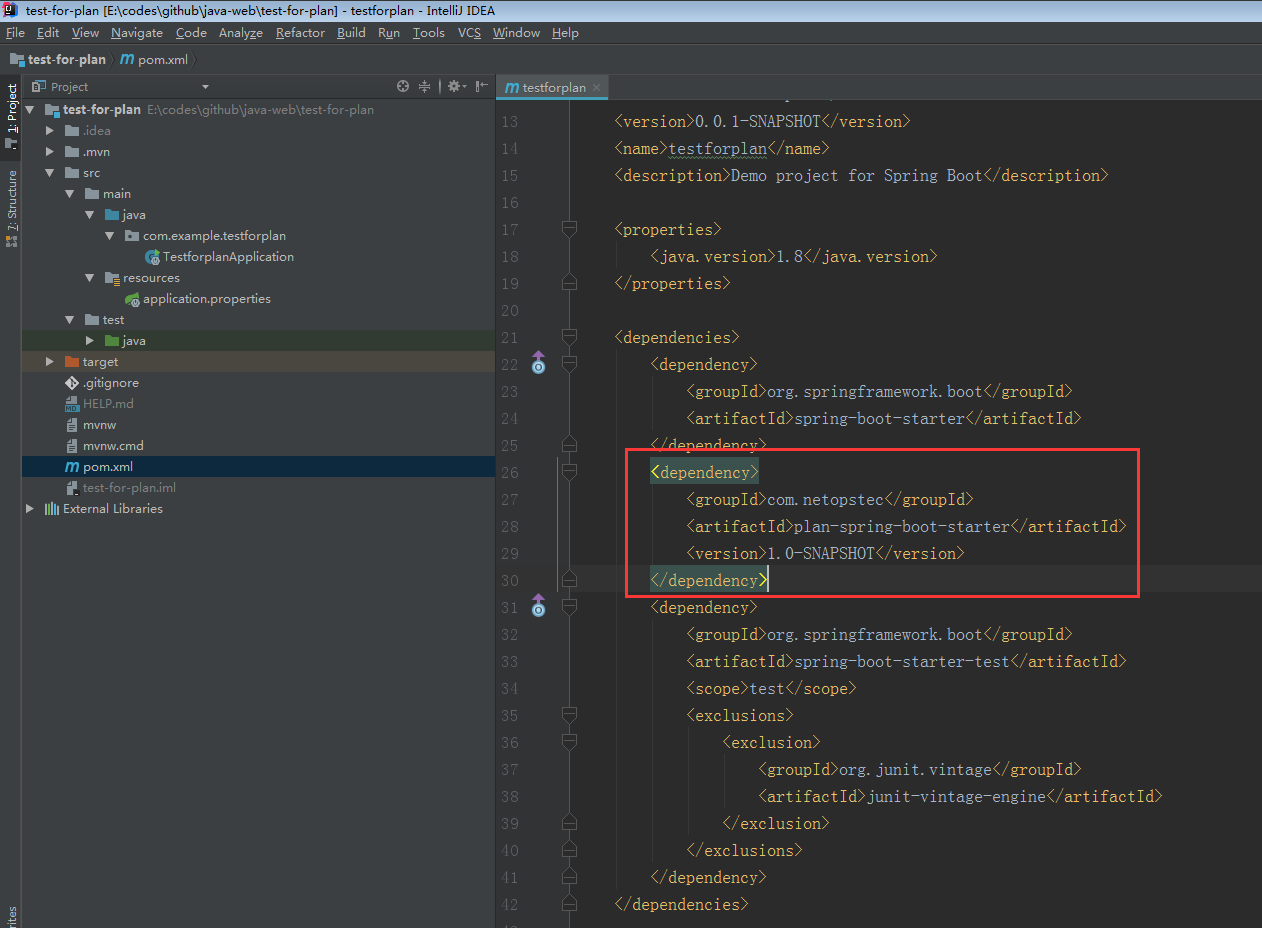Click the spring-boot-starter-test artifactId text
Viewport: 1262px width, 928px height.
(x=902, y=661)
